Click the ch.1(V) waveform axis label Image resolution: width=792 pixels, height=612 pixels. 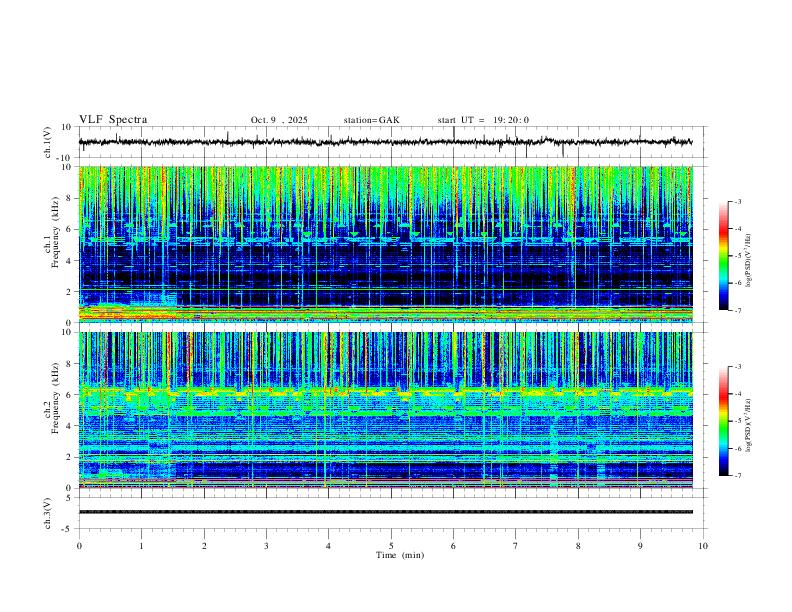pos(48,142)
